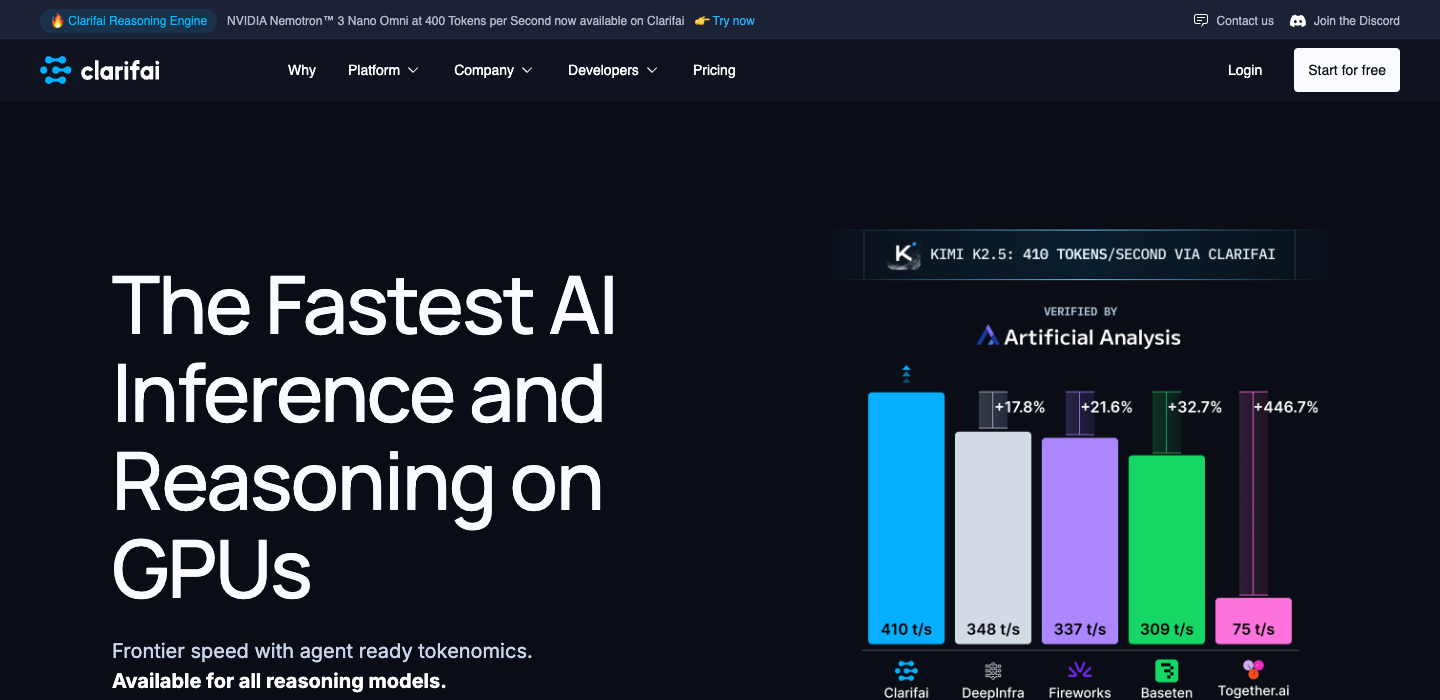Click the +32.7% label
The width and height of the screenshot is (1440, 700).
[x=1194, y=407]
